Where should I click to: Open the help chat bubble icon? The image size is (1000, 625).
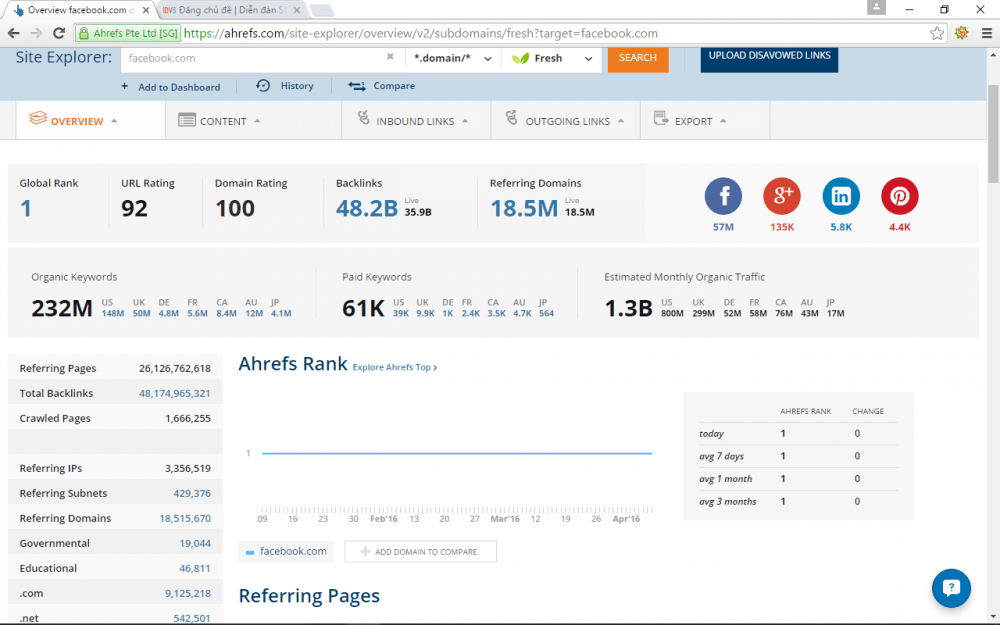pyautogui.click(x=951, y=588)
